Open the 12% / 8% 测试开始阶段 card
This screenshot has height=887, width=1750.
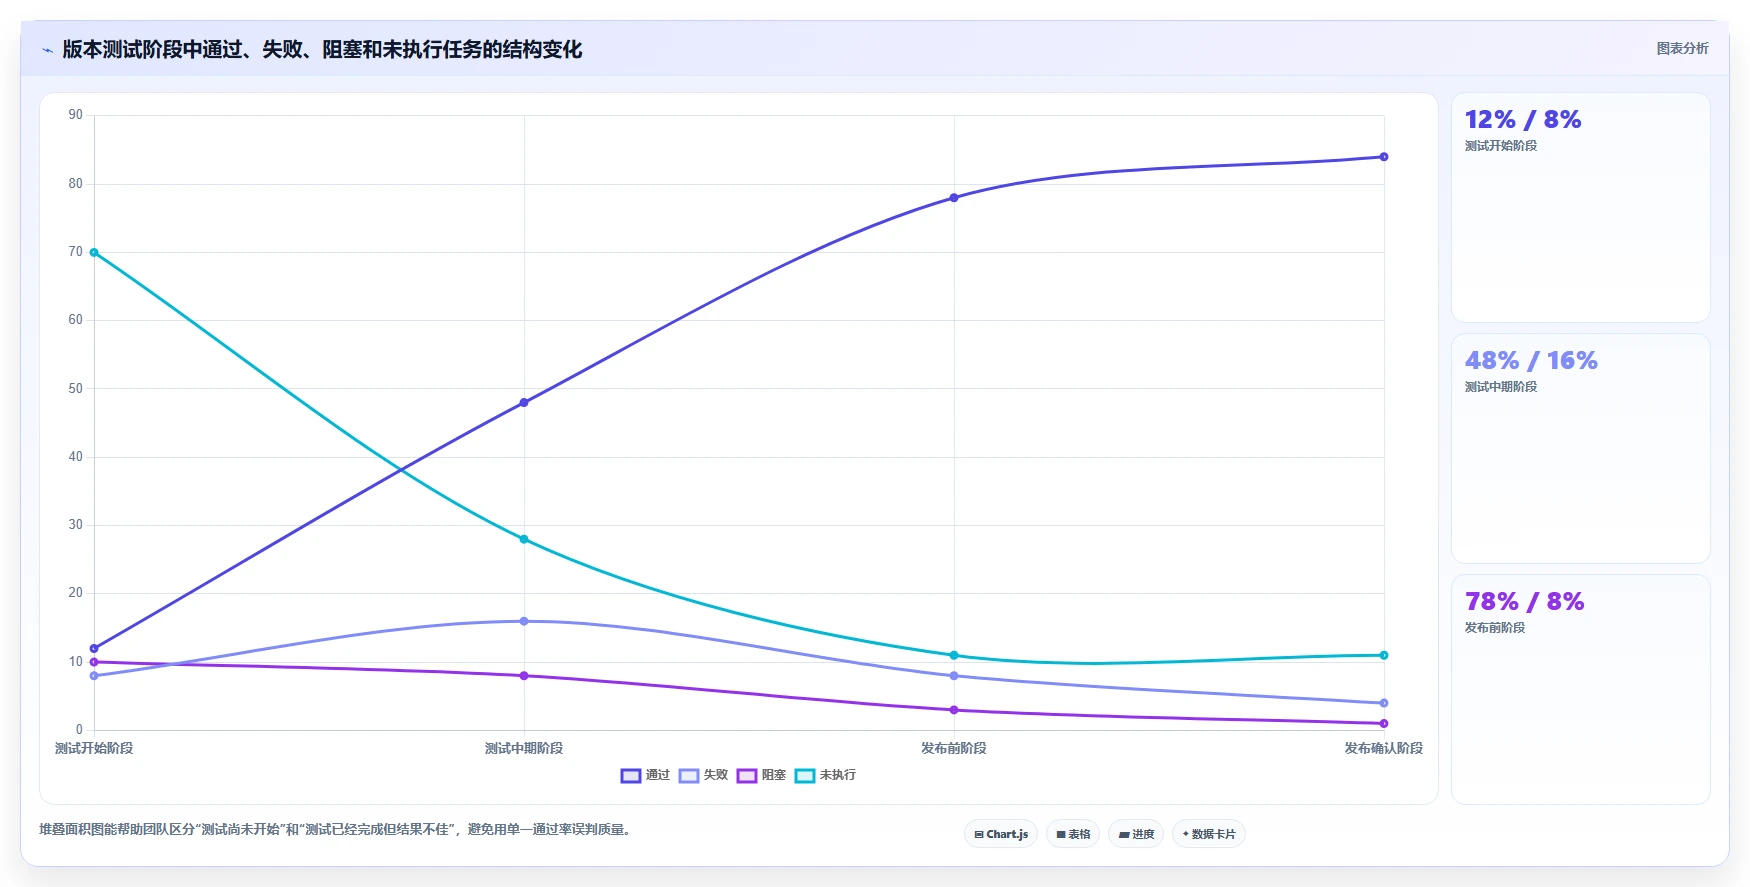pos(1580,208)
